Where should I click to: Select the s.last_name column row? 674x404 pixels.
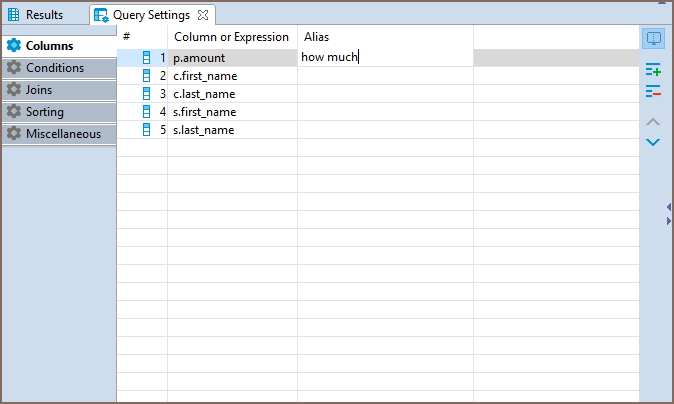[377, 130]
